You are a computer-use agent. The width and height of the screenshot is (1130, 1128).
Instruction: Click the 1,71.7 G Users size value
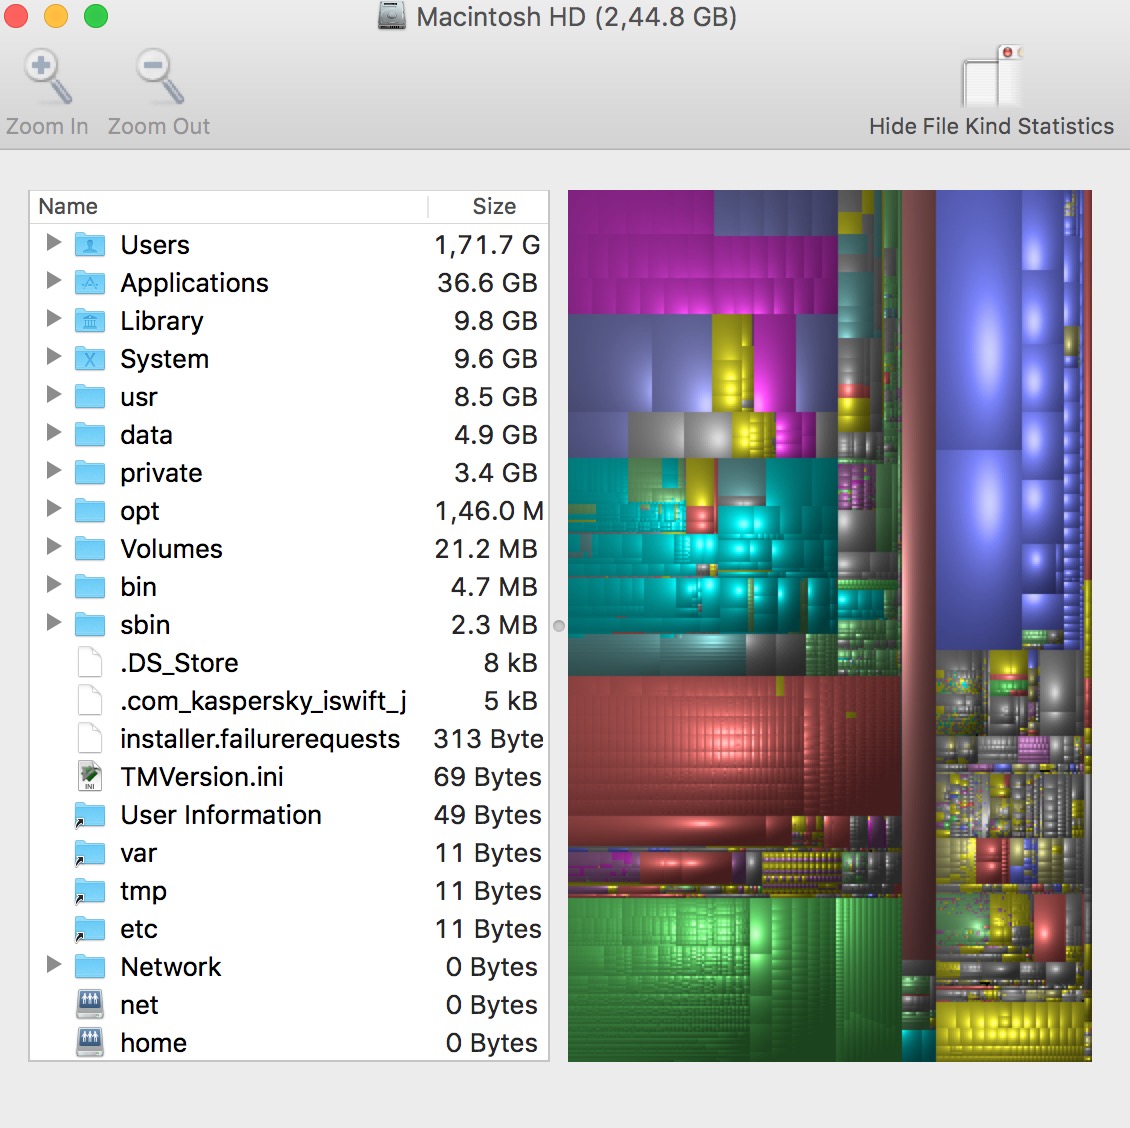coord(487,245)
